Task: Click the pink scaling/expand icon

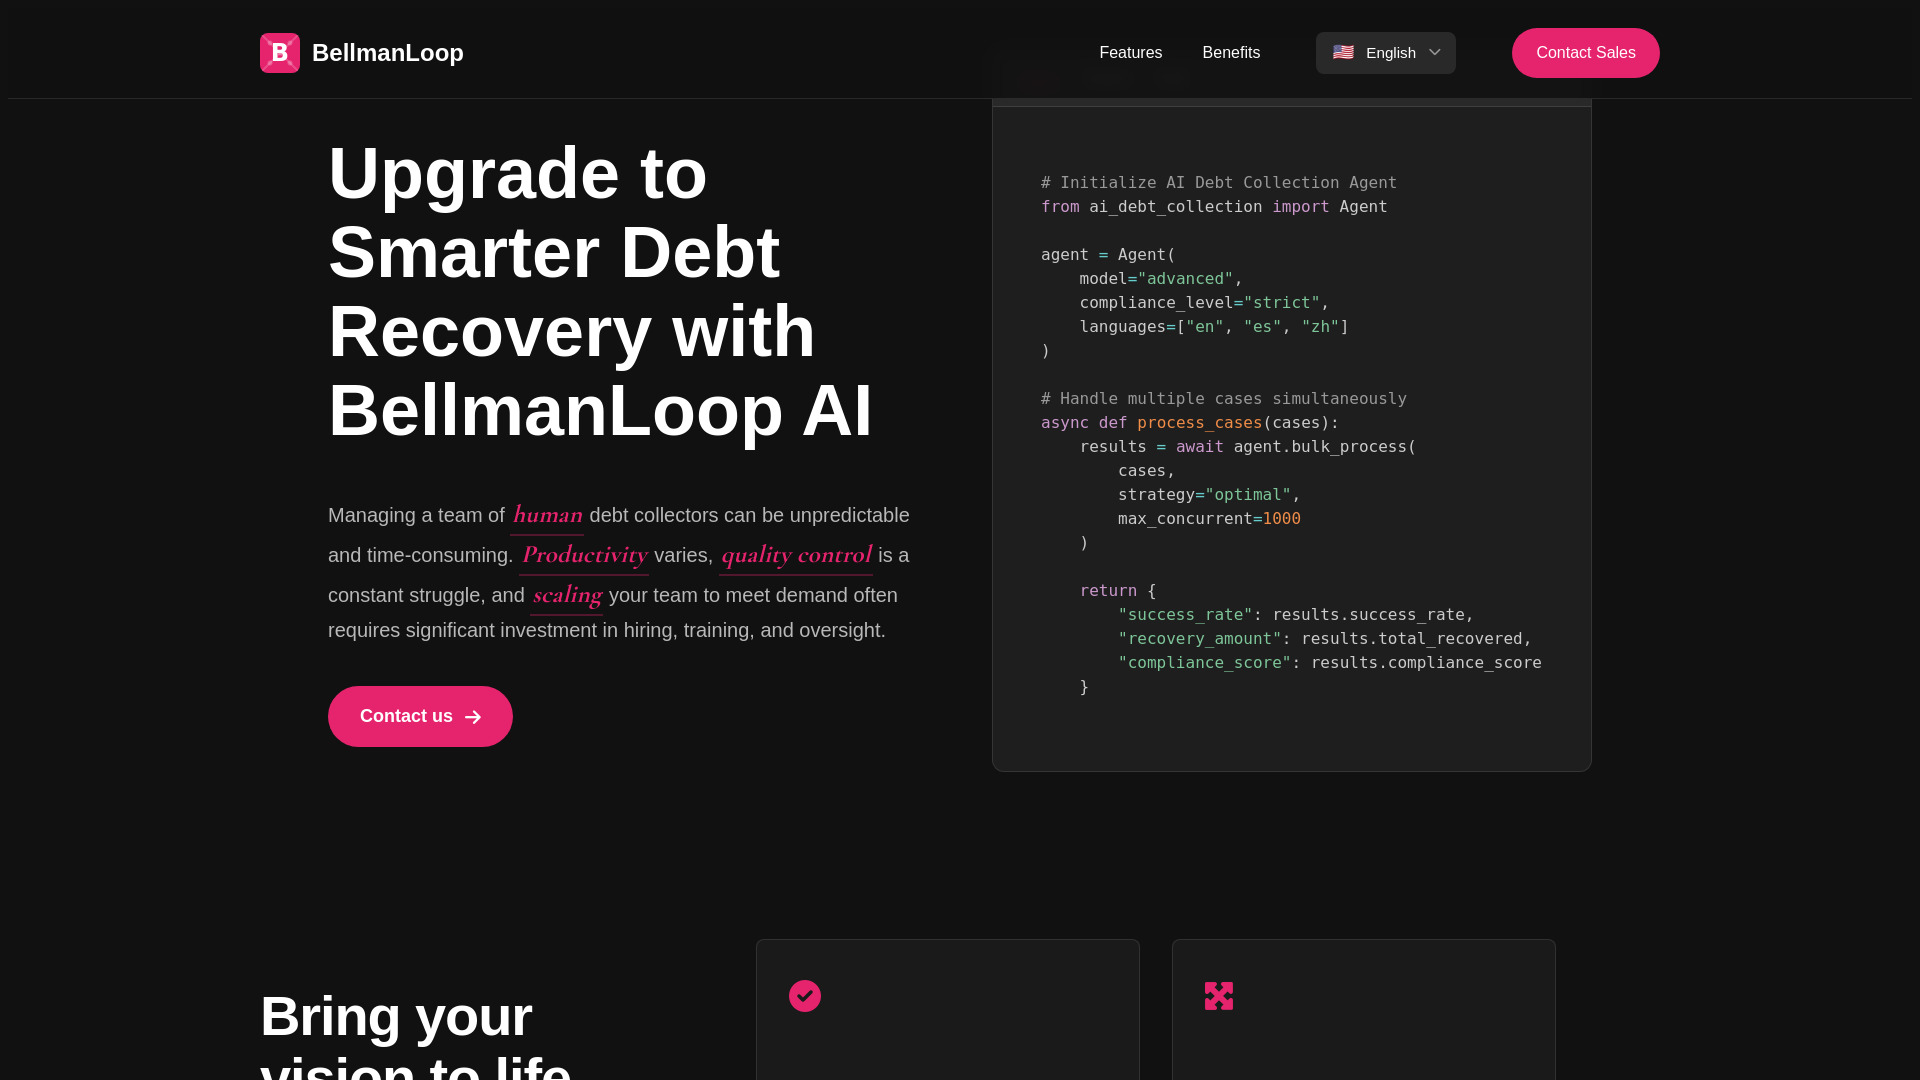Action: tap(1218, 996)
